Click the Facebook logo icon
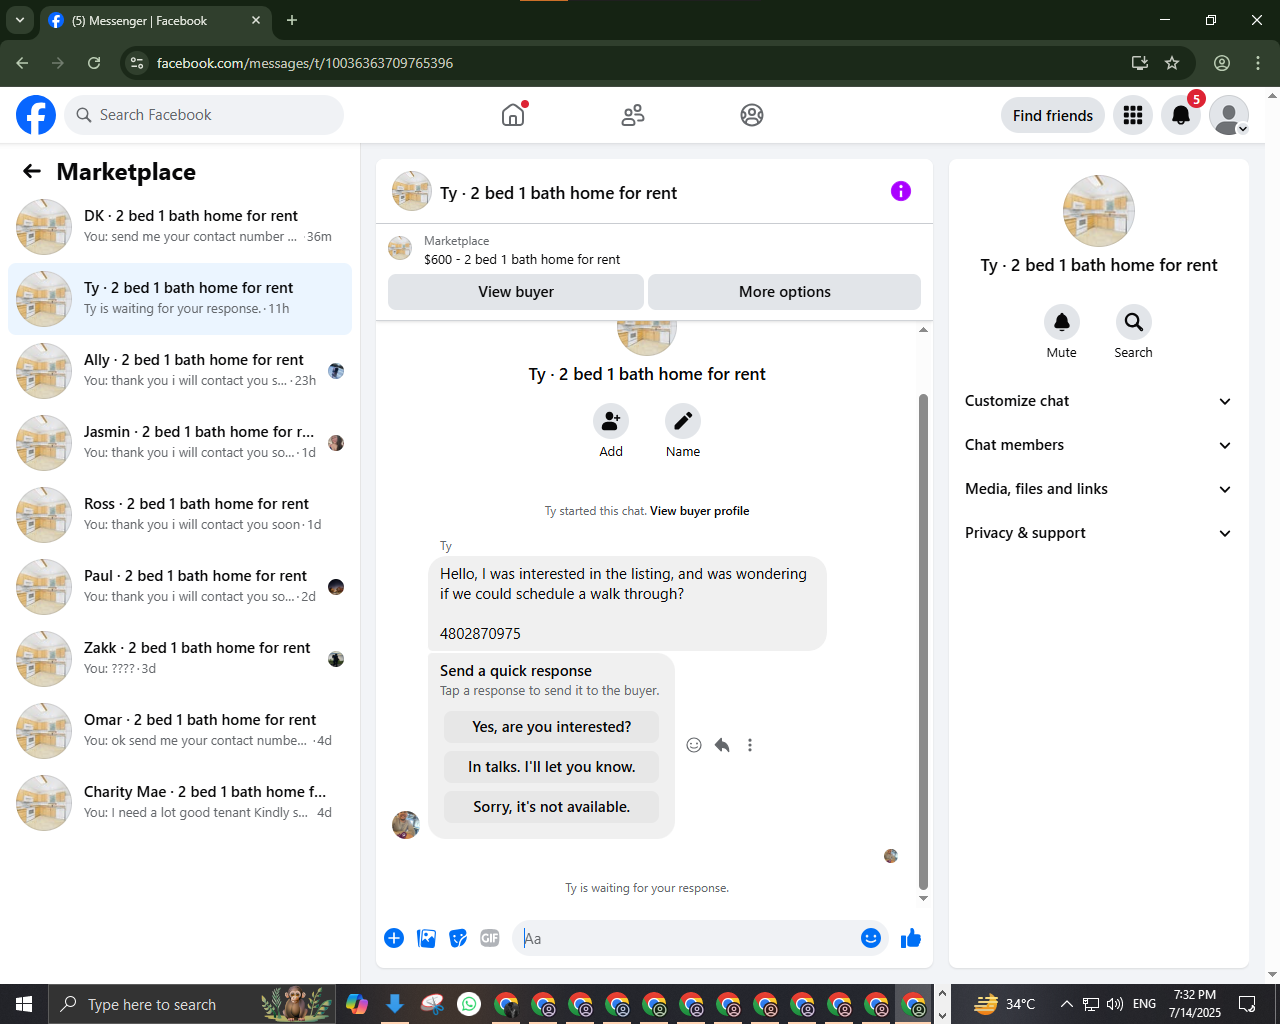Viewport: 1280px width, 1024px height. (36, 115)
